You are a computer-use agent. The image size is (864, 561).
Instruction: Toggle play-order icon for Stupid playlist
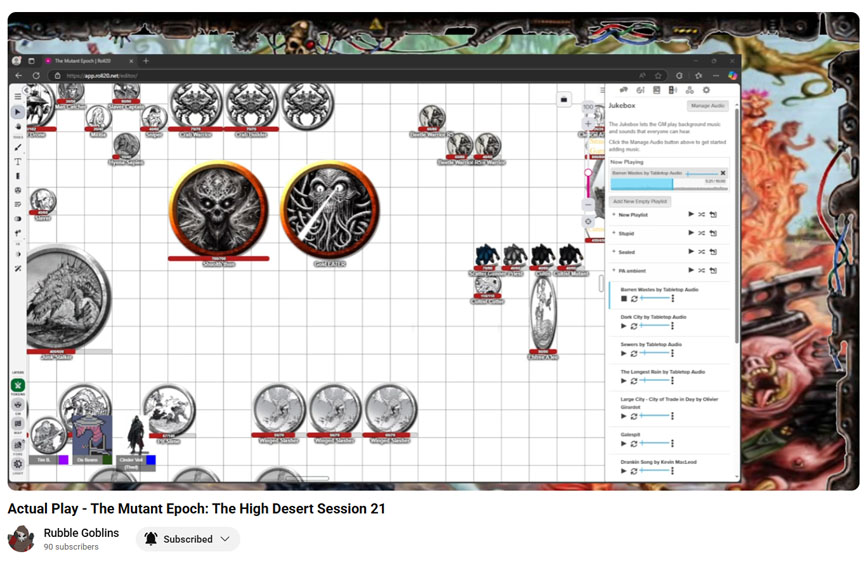714,233
